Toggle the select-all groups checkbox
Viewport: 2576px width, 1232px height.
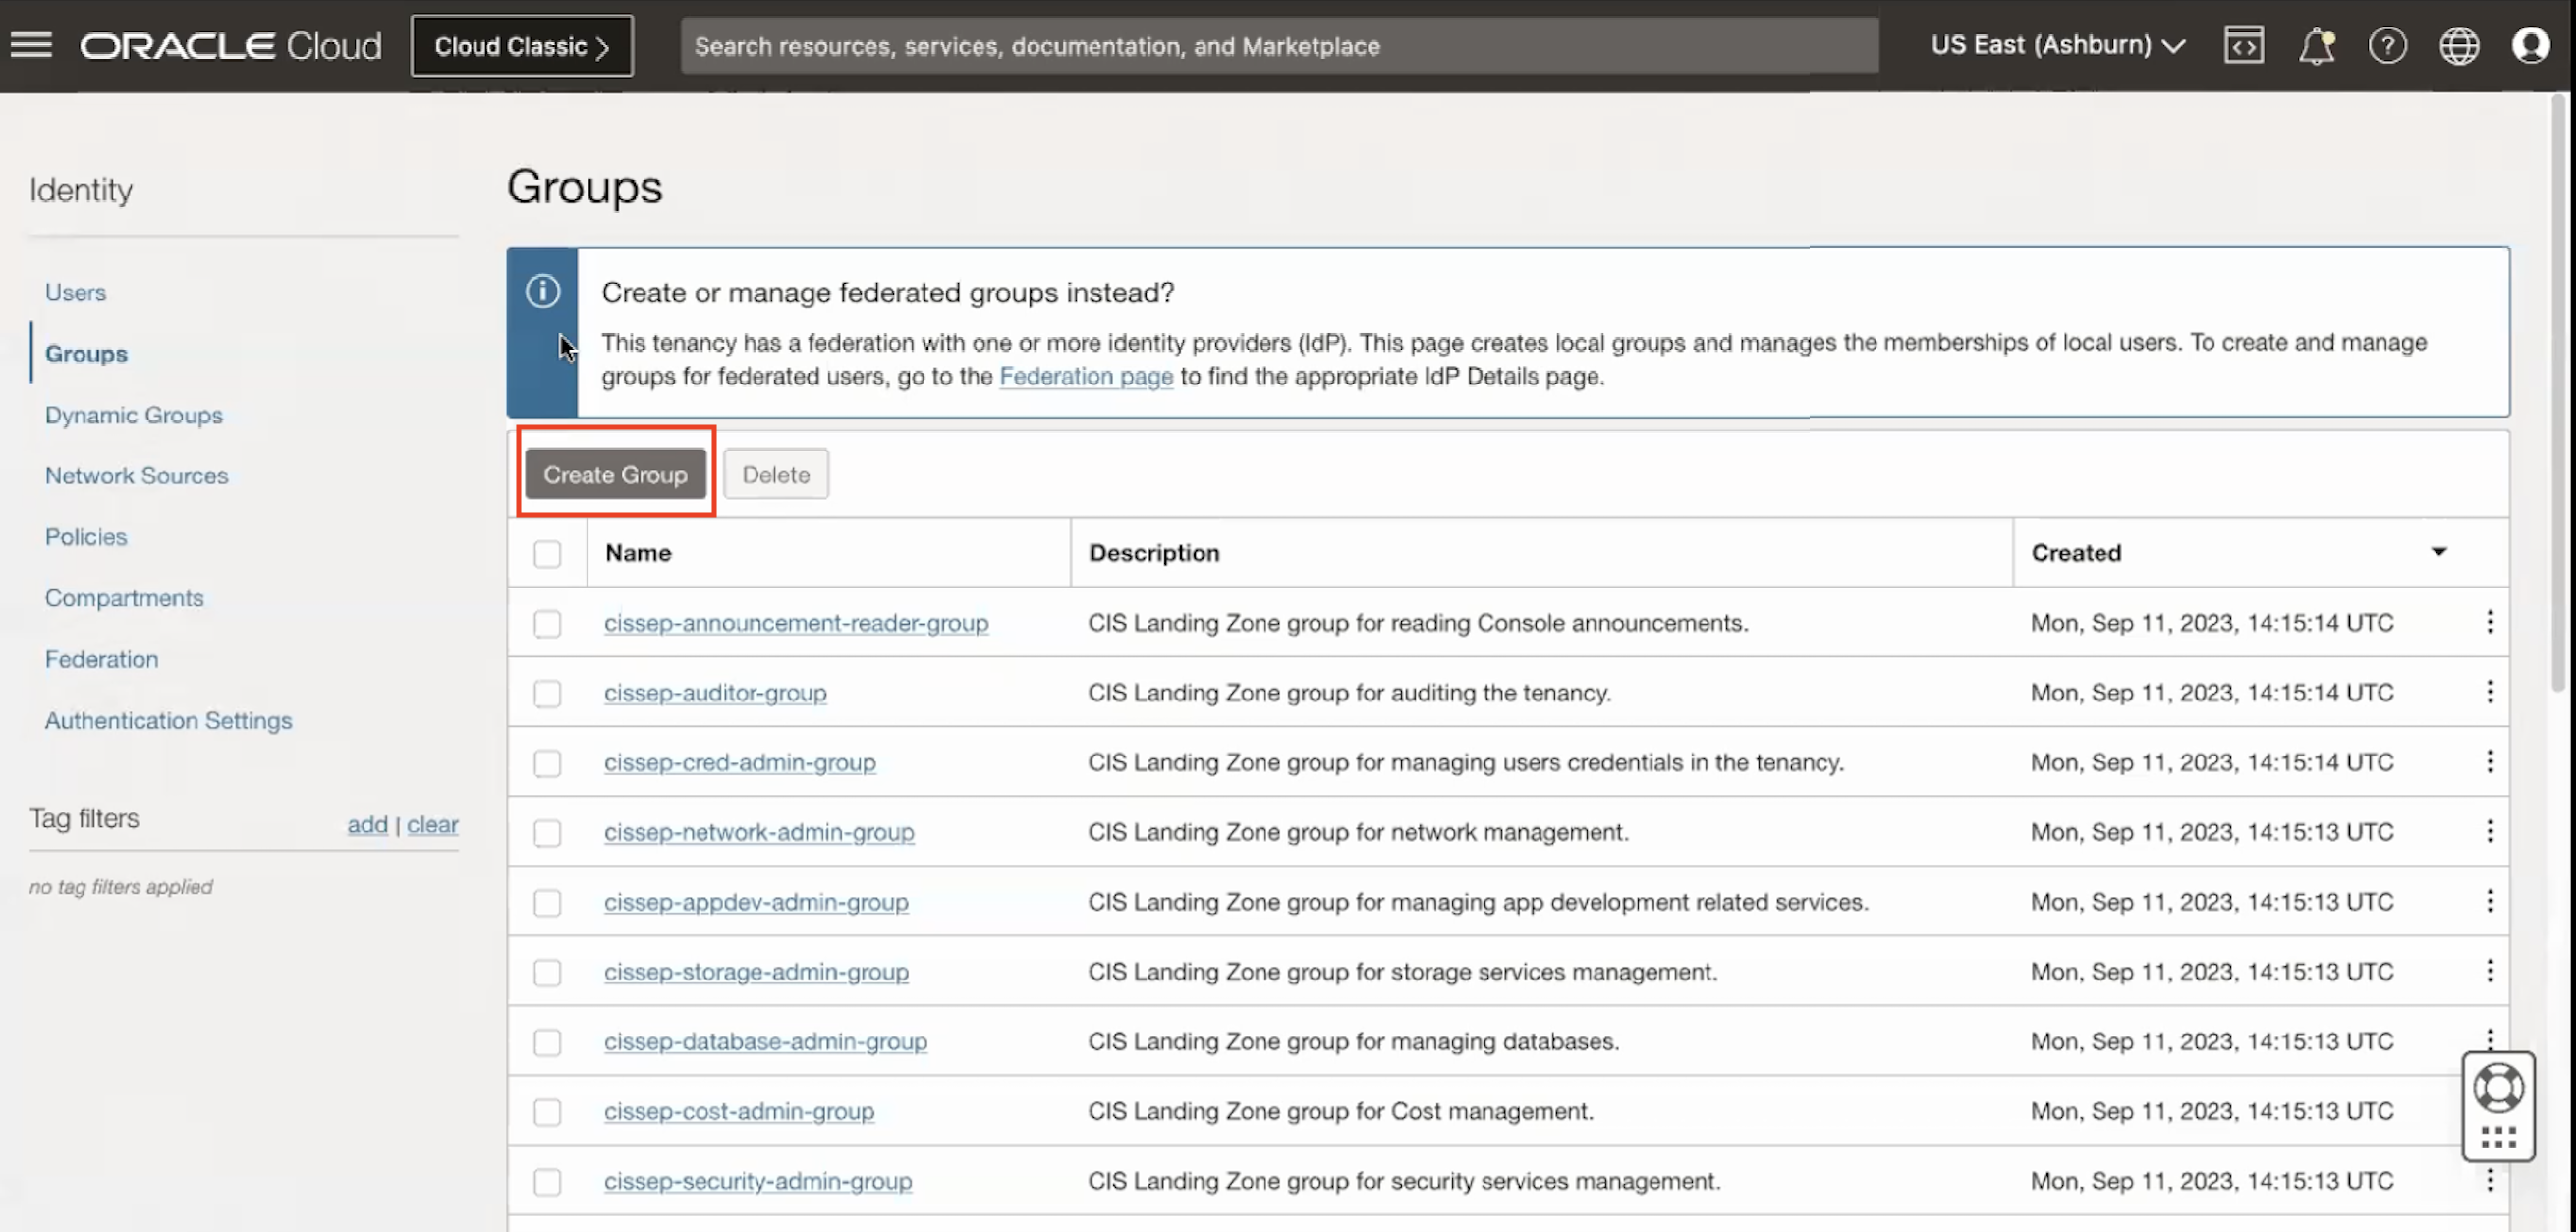[548, 553]
